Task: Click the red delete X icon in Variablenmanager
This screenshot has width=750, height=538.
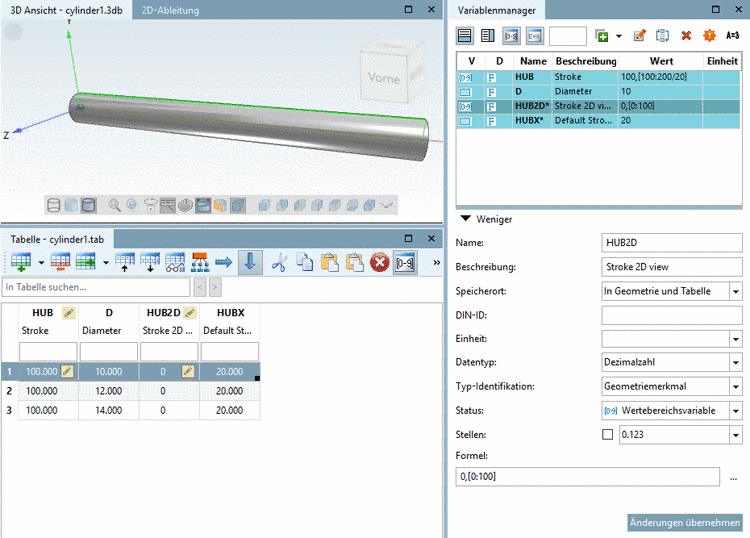Action: (686, 35)
